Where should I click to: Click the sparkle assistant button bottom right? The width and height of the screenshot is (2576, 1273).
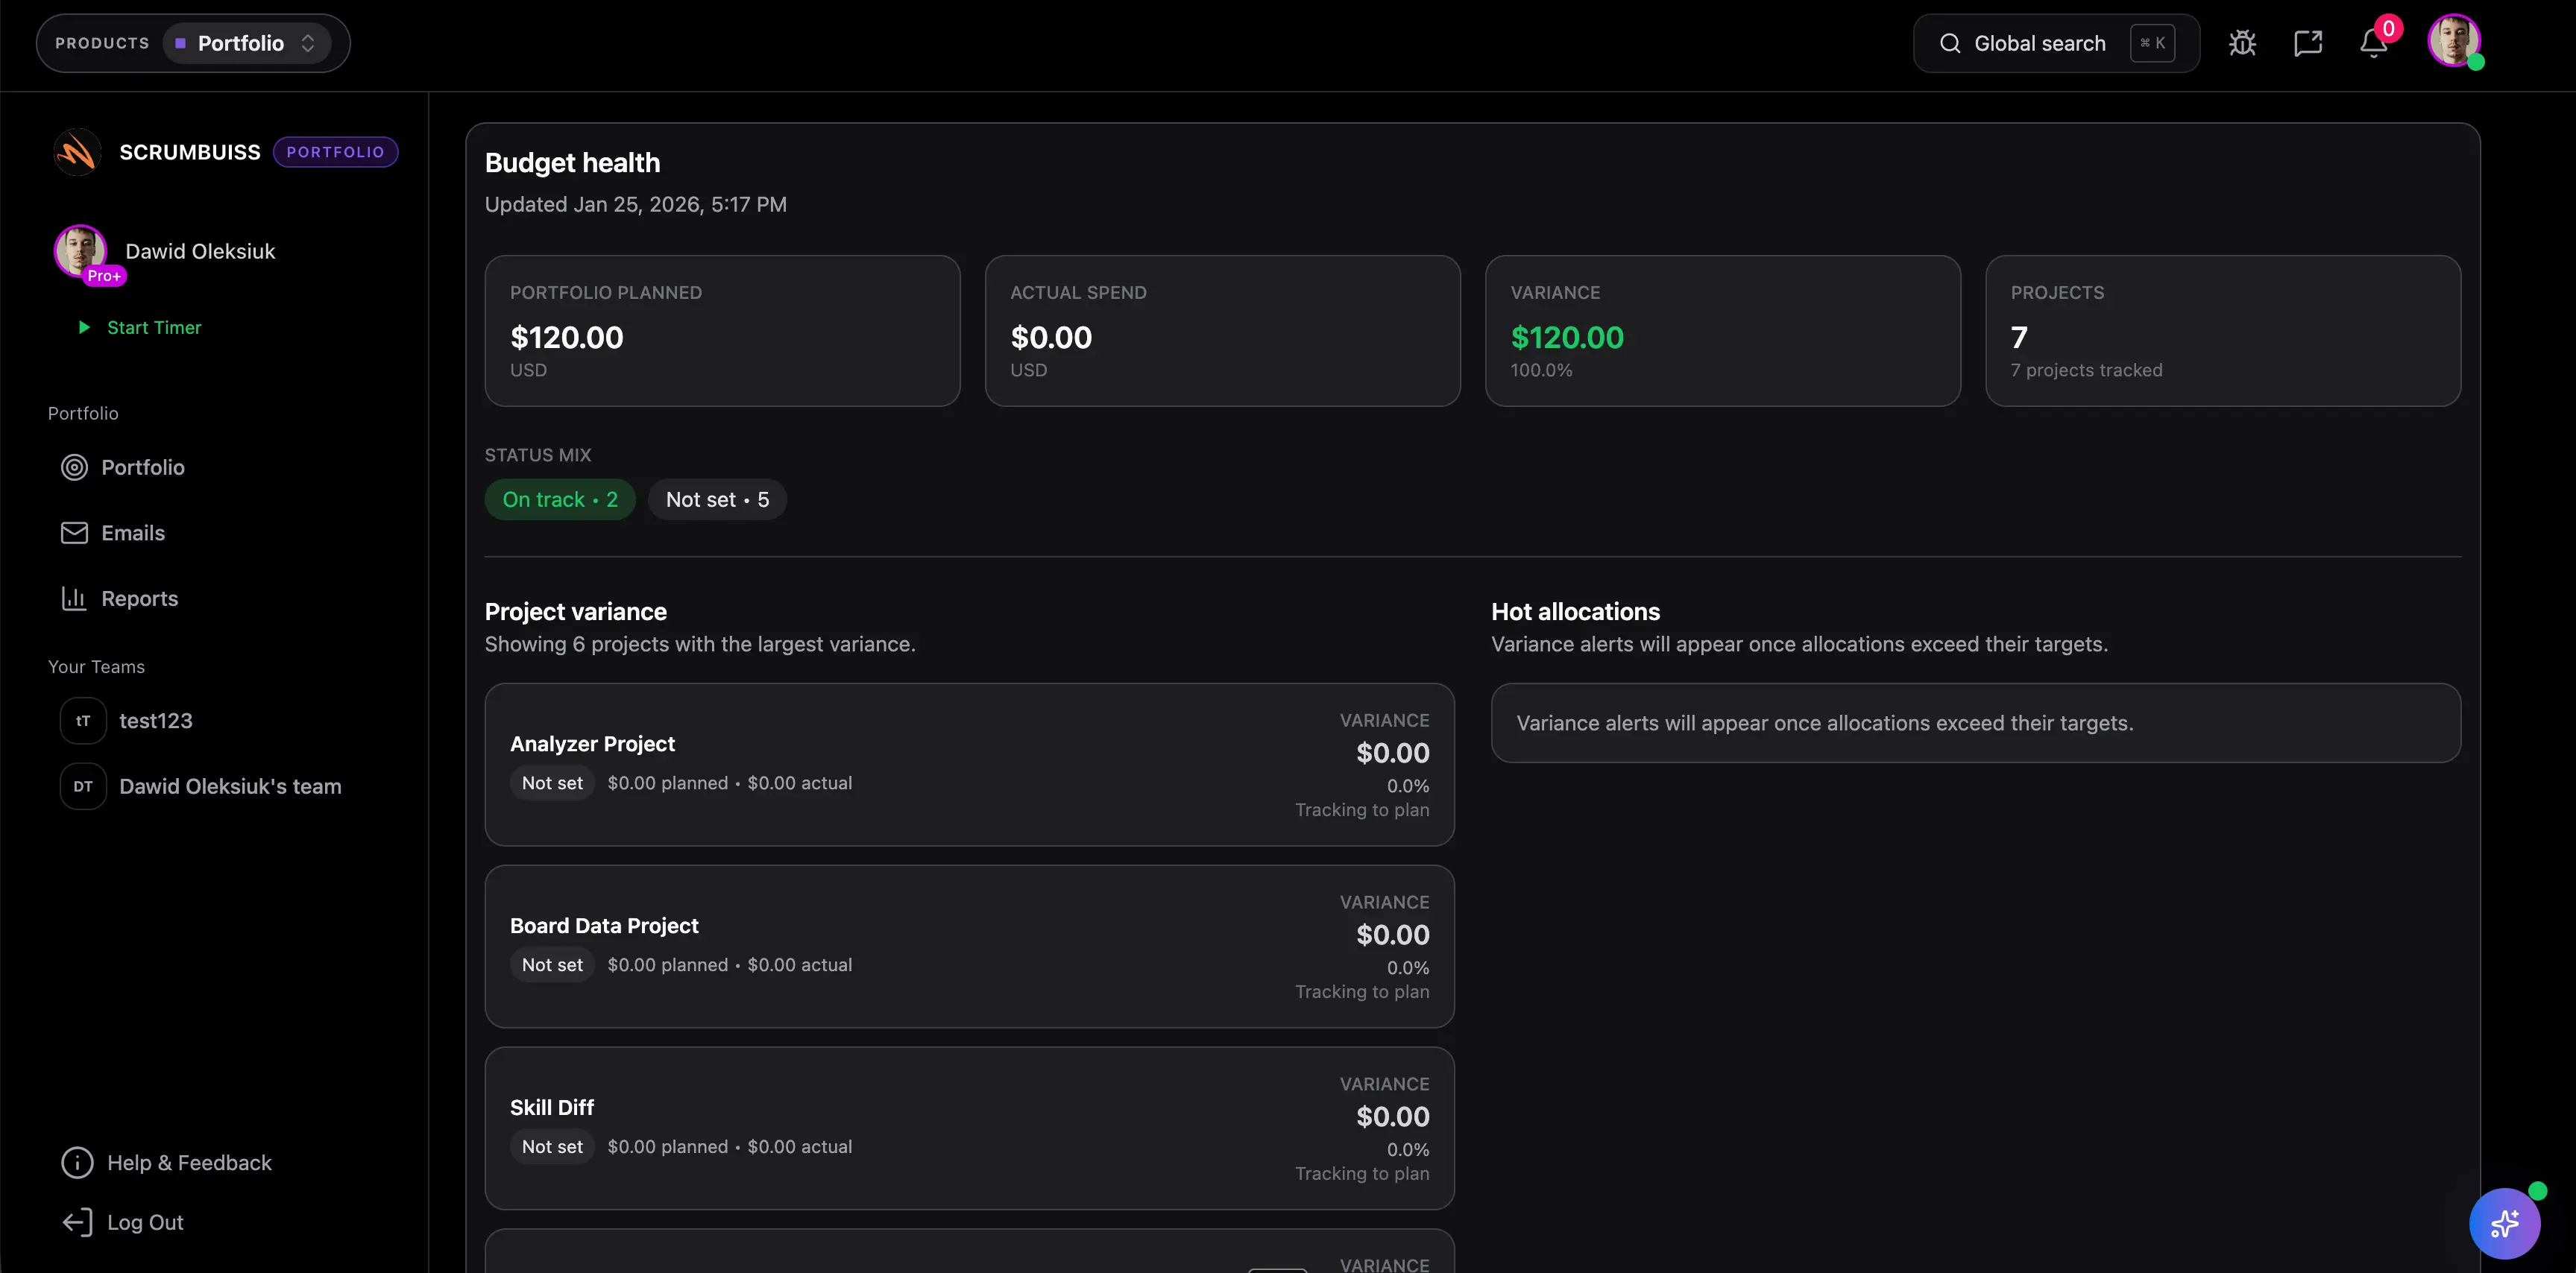click(x=2505, y=1223)
